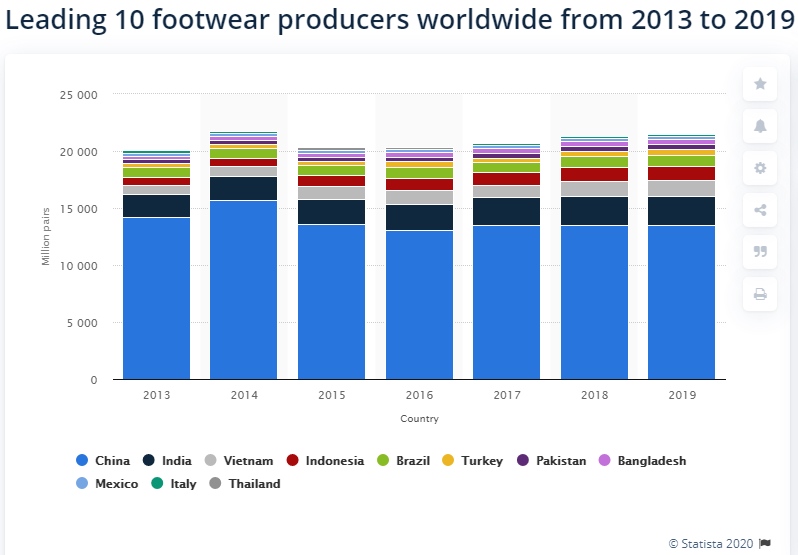Toggle Mexico legend entry
The width and height of the screenshot is (798, 555).
[108, 484]
